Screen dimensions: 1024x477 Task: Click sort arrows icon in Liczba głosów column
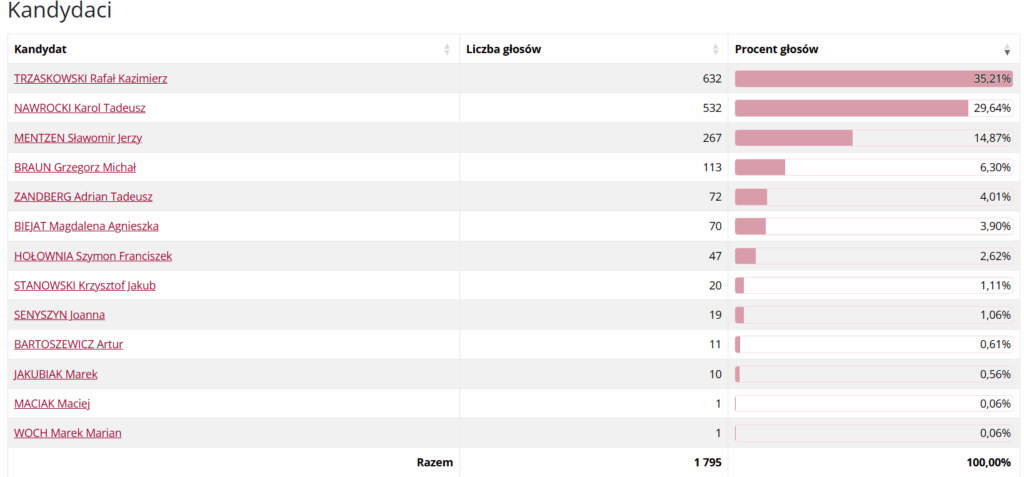coord(715,50)
